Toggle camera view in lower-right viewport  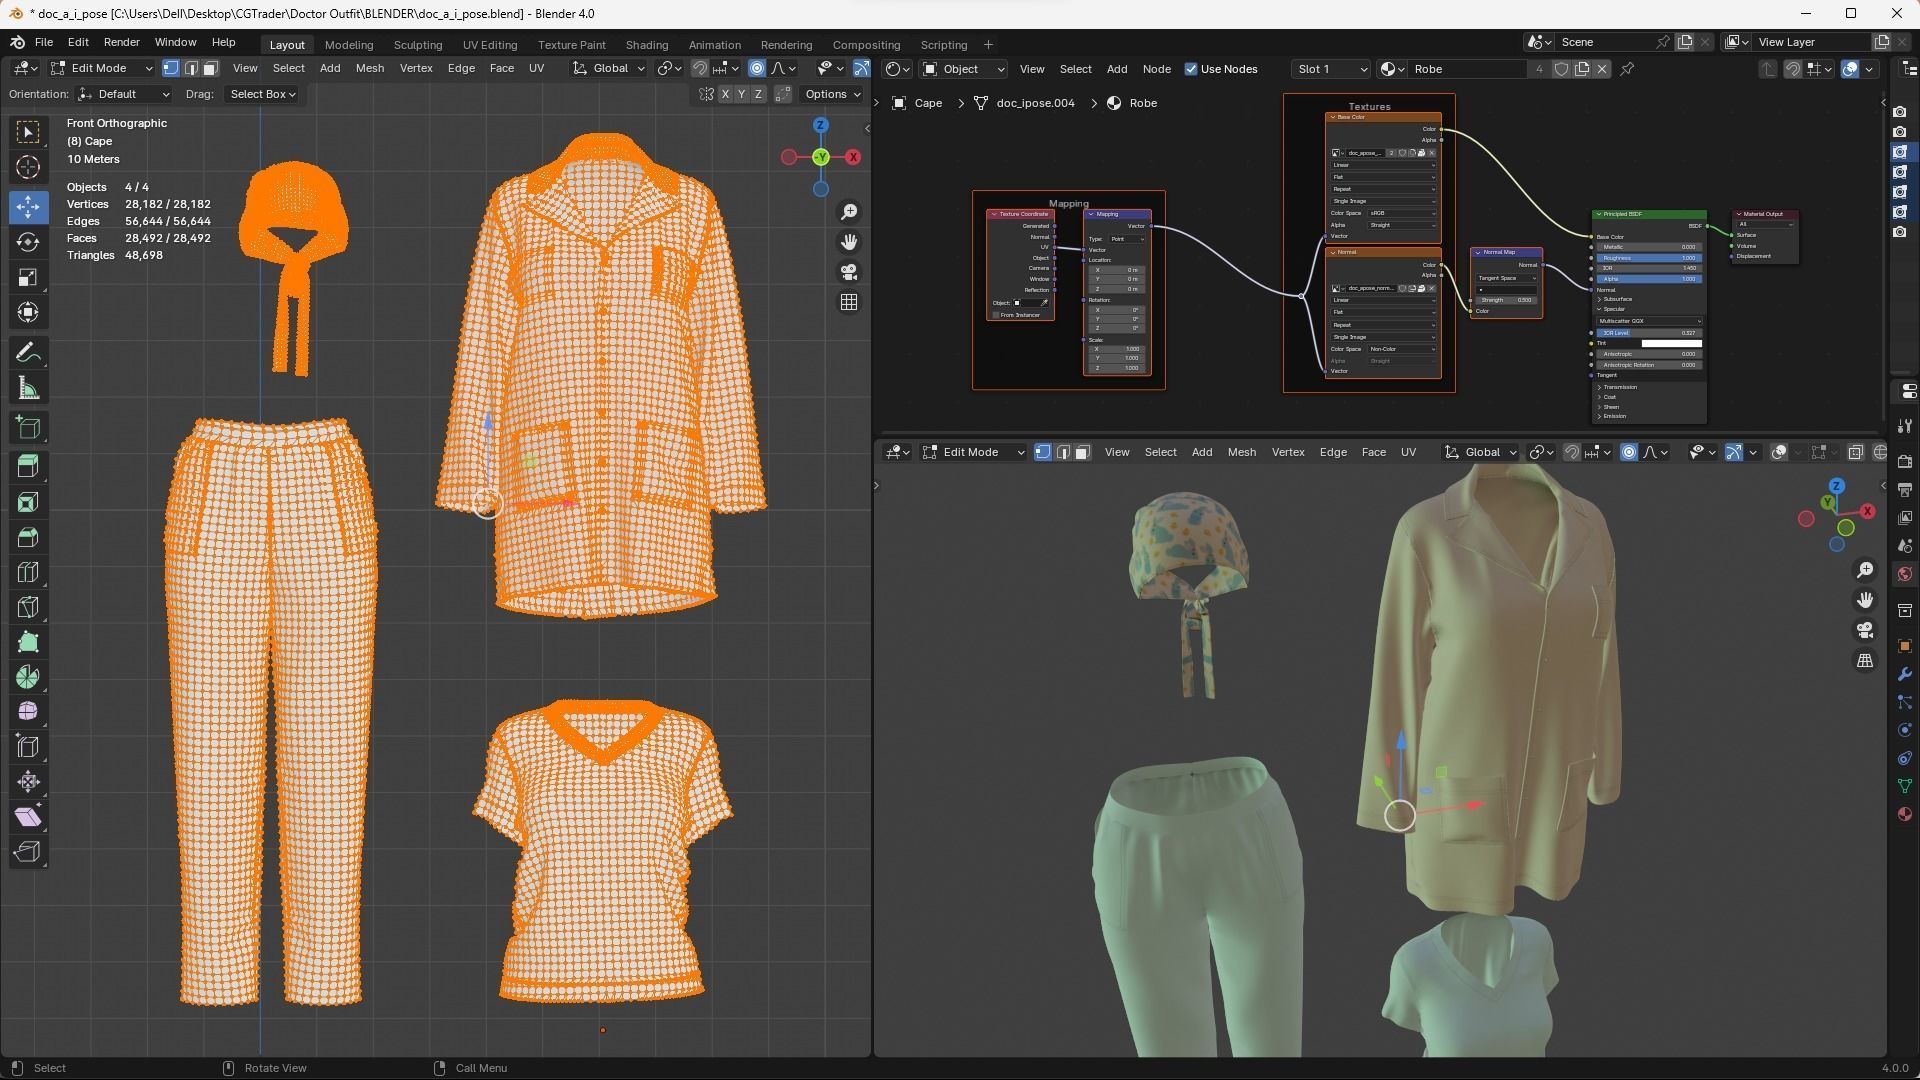click(1865, 630)
